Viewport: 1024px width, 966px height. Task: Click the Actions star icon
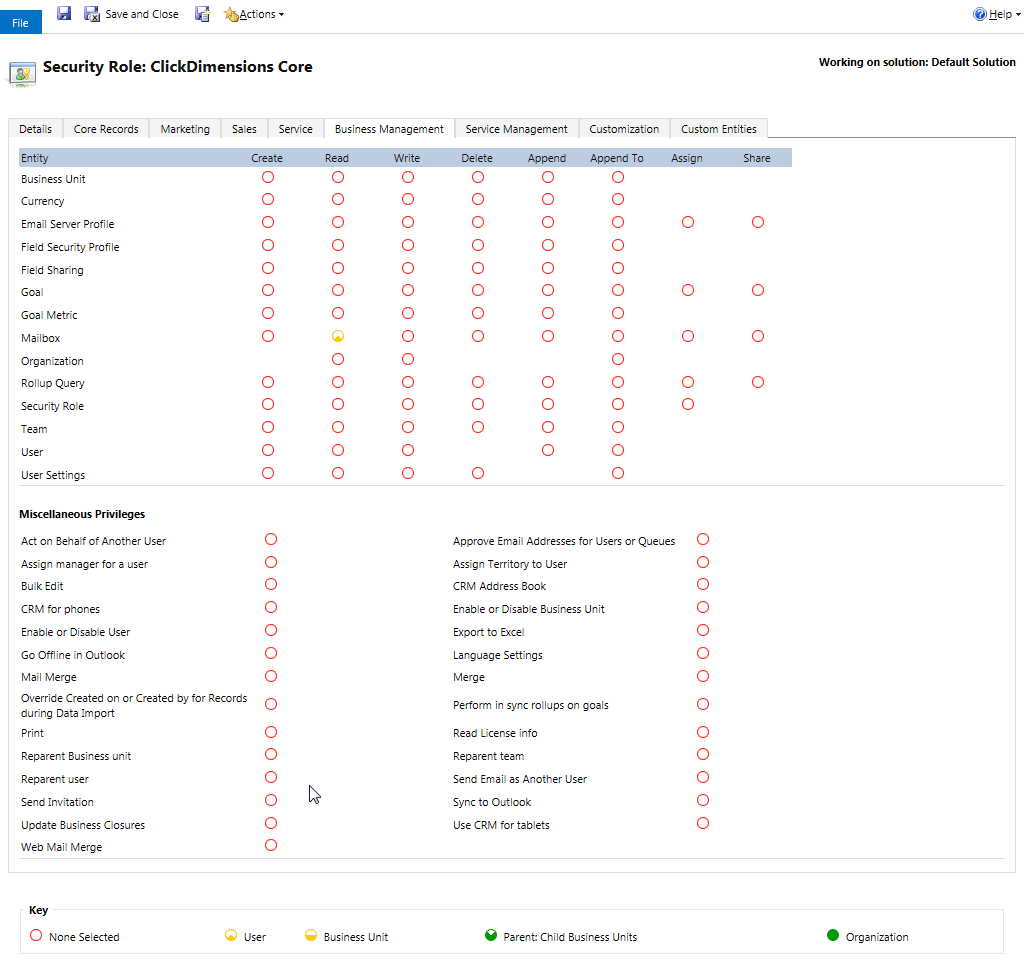point(231,14)
